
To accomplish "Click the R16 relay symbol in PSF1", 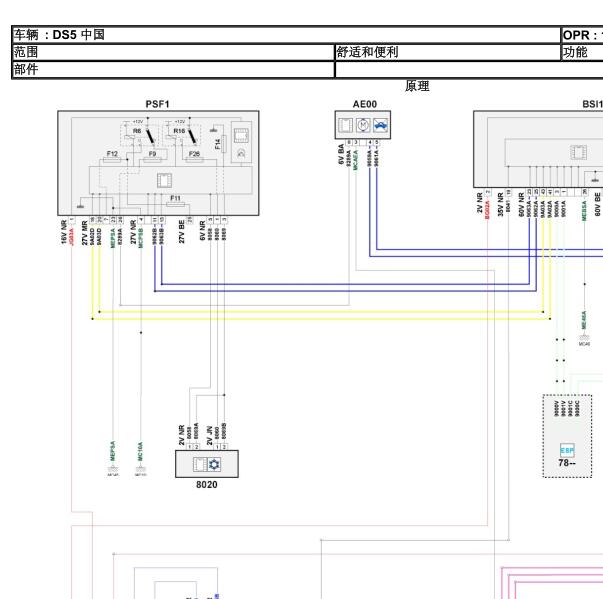I will 182,135.
